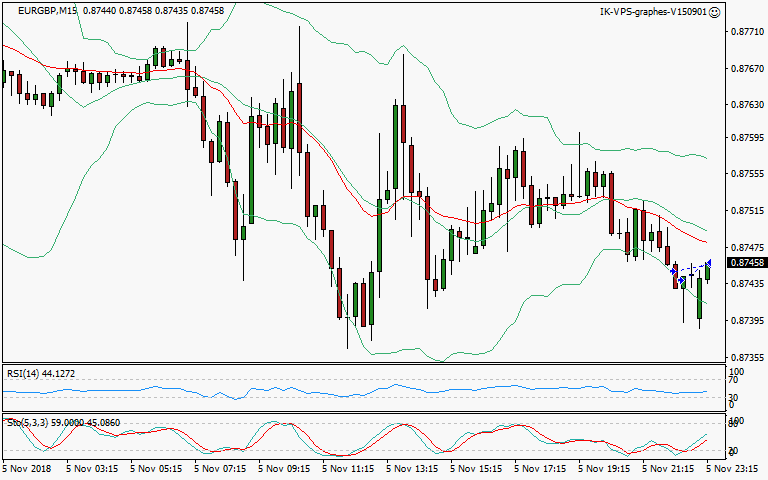Click the dashed blue trade connector line
This screenshot has width=768, height=480.
[x=695, y=270]
